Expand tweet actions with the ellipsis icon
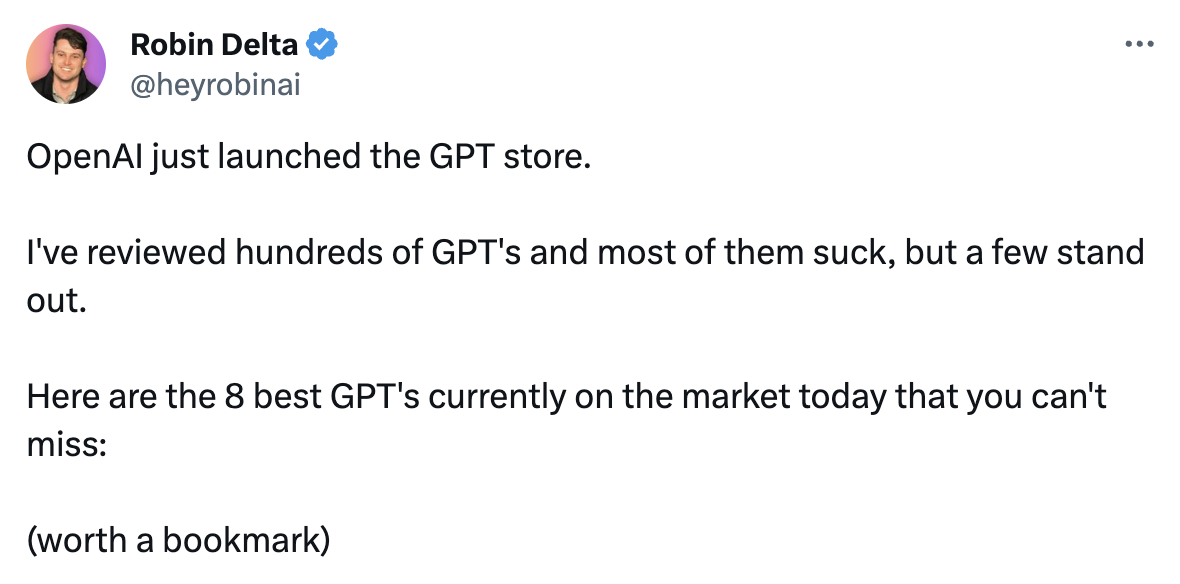Viewport: 1180px width, 584px height. (1140, 44)
